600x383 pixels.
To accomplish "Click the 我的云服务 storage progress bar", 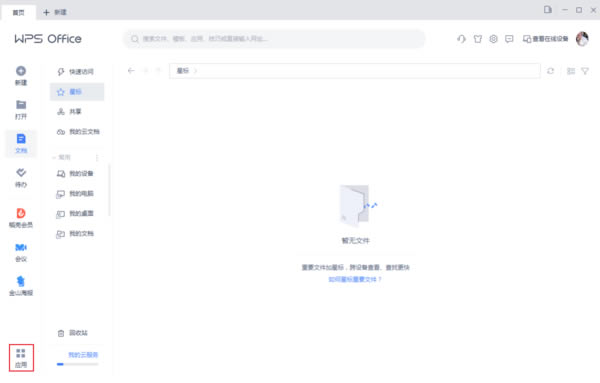I will [x=77, y=364].
